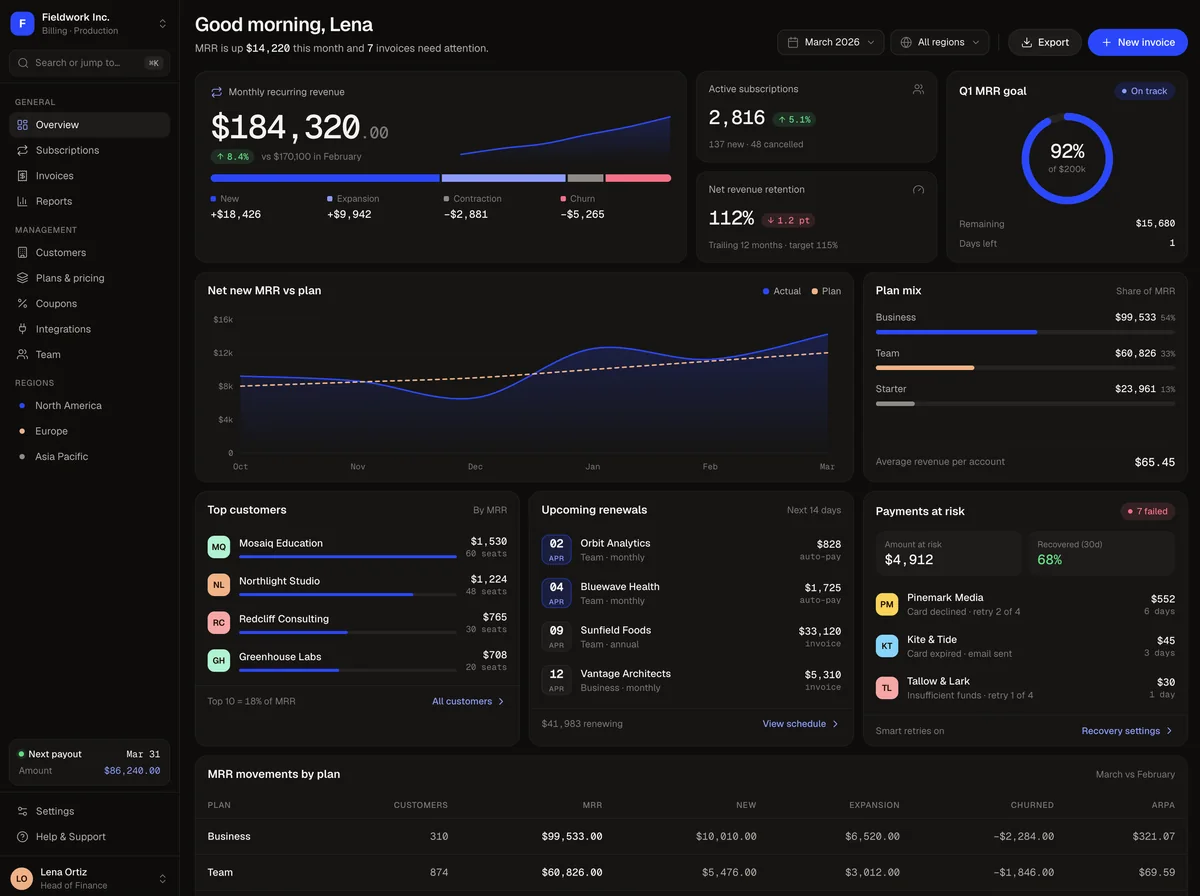The height and width of the screenshot is (896, 1200).
Task: Open the Fieldwork Inc. workspace switcher chevrons
Action: 163,23
